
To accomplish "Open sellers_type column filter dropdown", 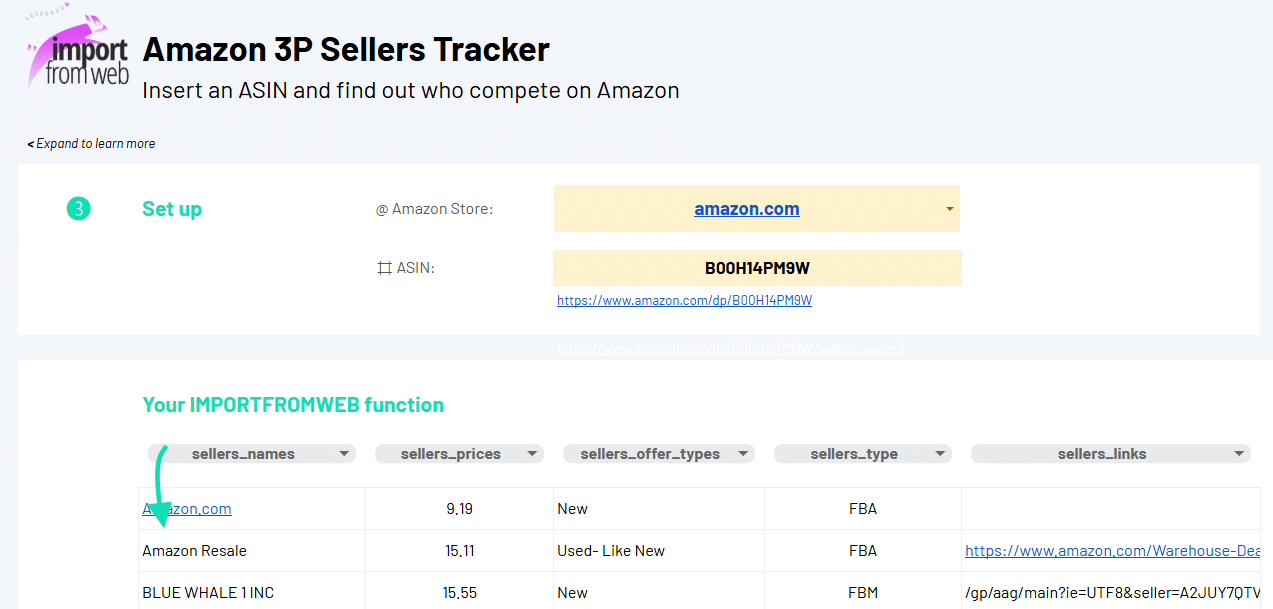I will [941, 454].
